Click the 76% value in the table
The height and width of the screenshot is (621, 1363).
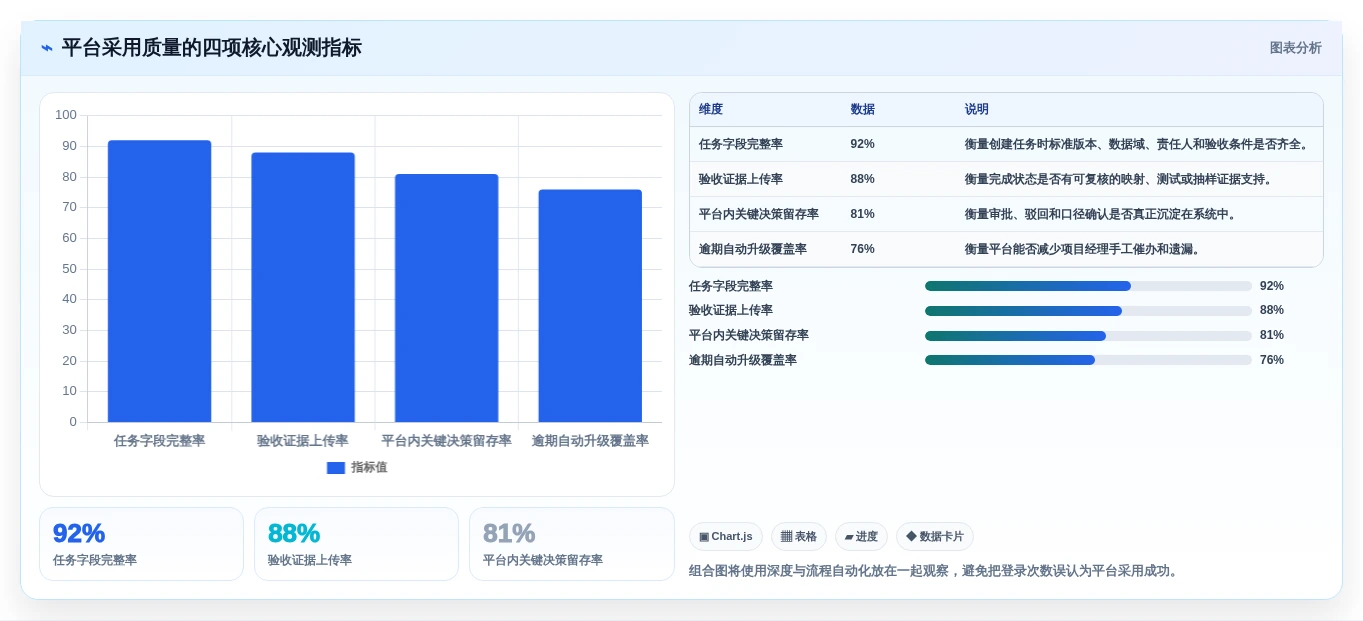(x=862, y=249)
